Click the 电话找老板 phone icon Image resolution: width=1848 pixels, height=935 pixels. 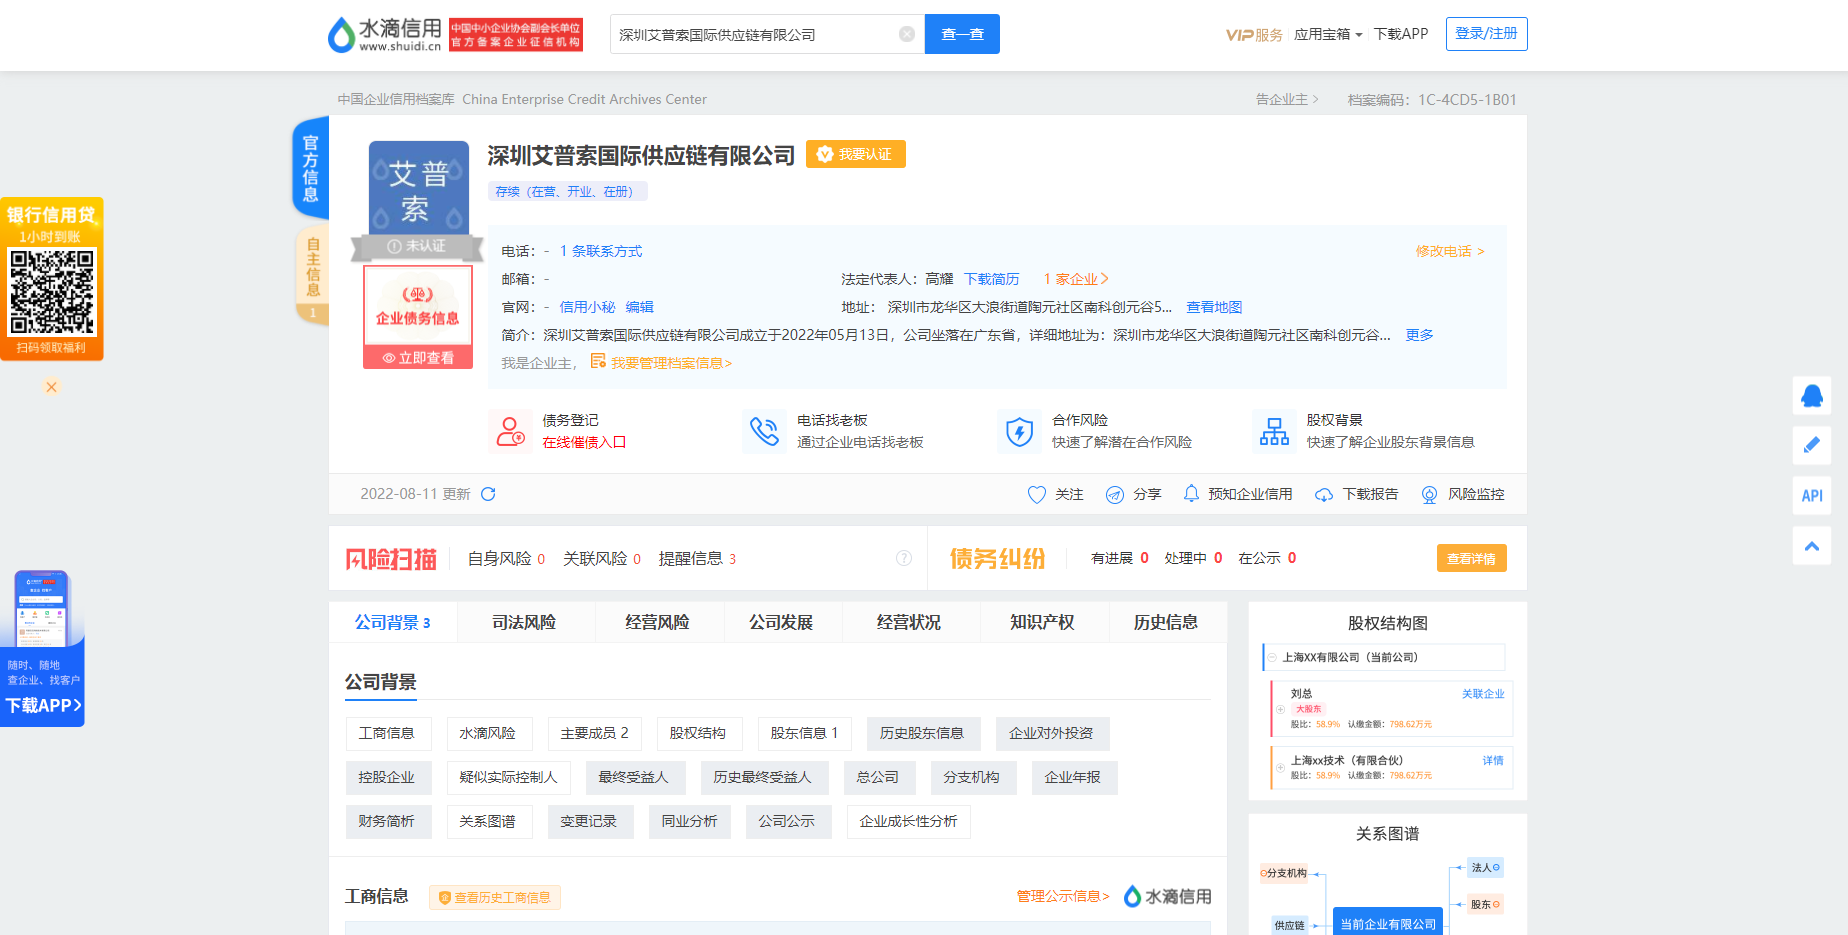coord(765,430)
